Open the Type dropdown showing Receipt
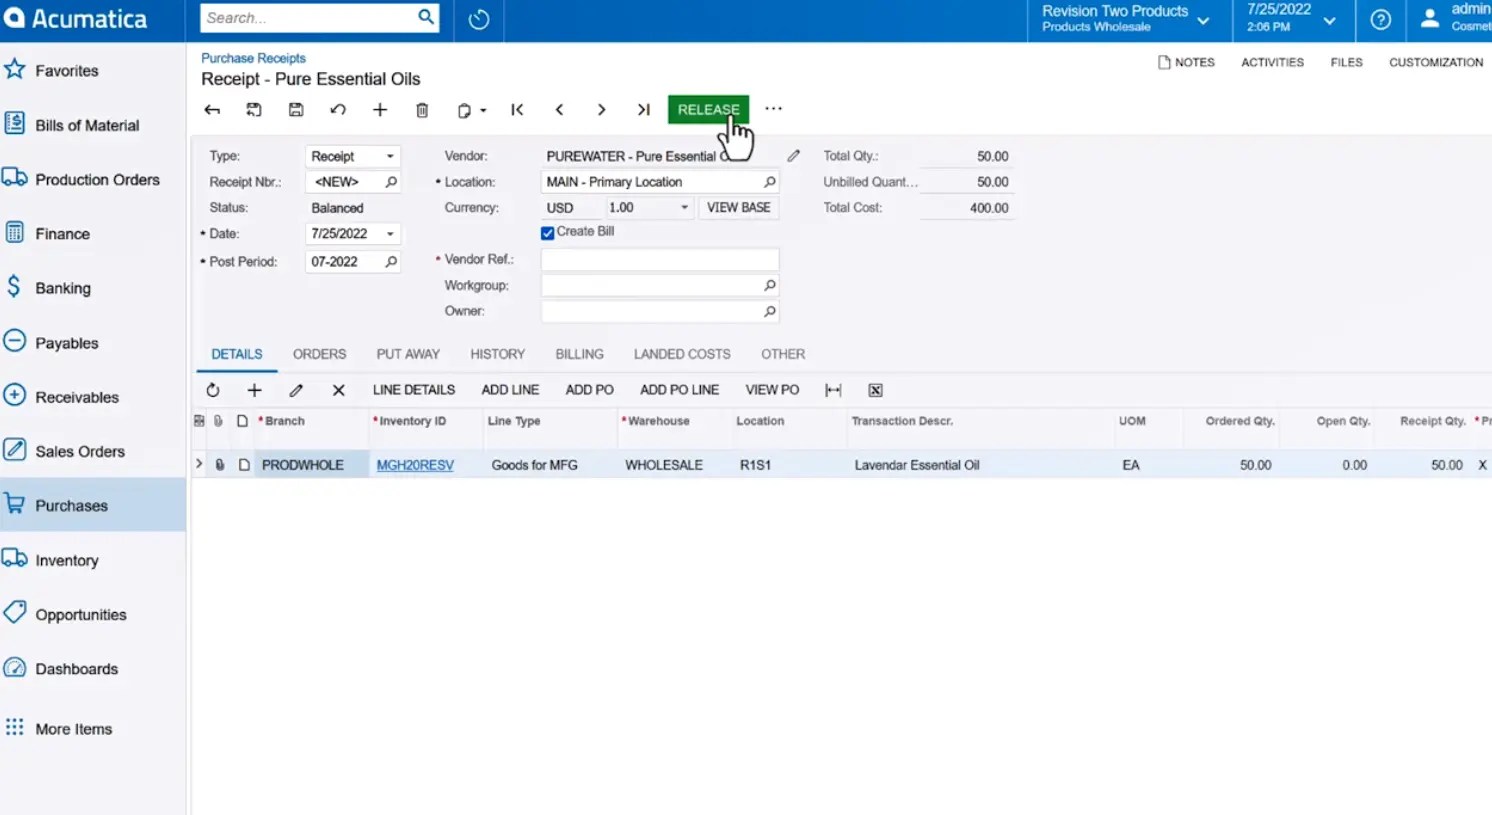Viewport: 1492px width, 815px height. click(389, 156)
